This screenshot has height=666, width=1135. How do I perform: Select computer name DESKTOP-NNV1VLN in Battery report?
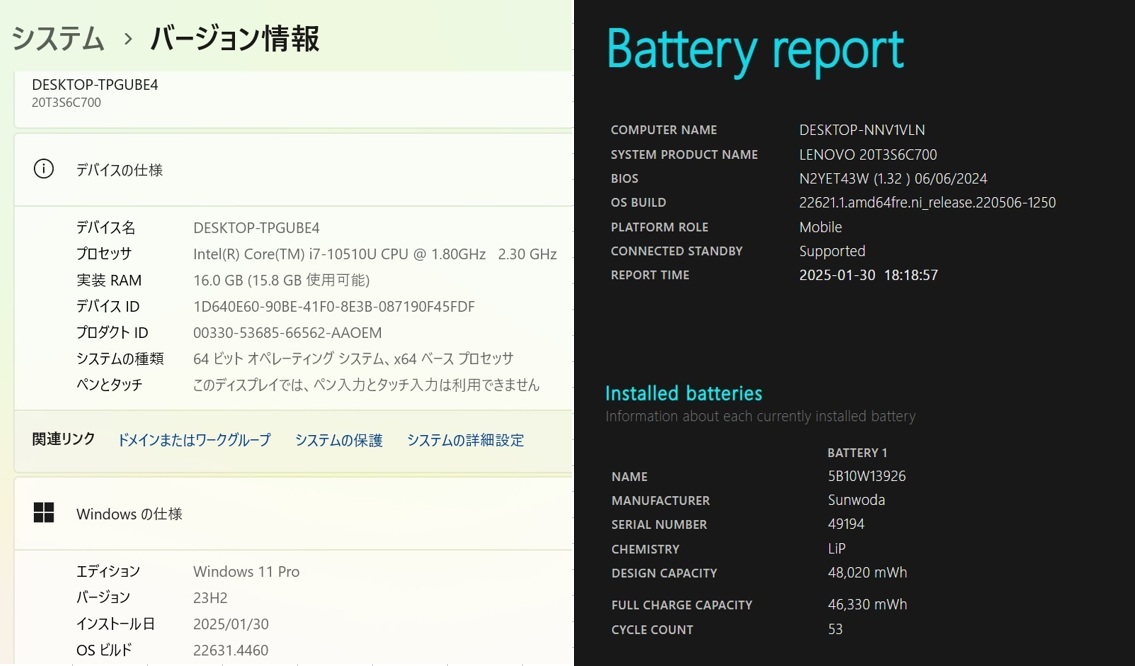tap(862, 130)
